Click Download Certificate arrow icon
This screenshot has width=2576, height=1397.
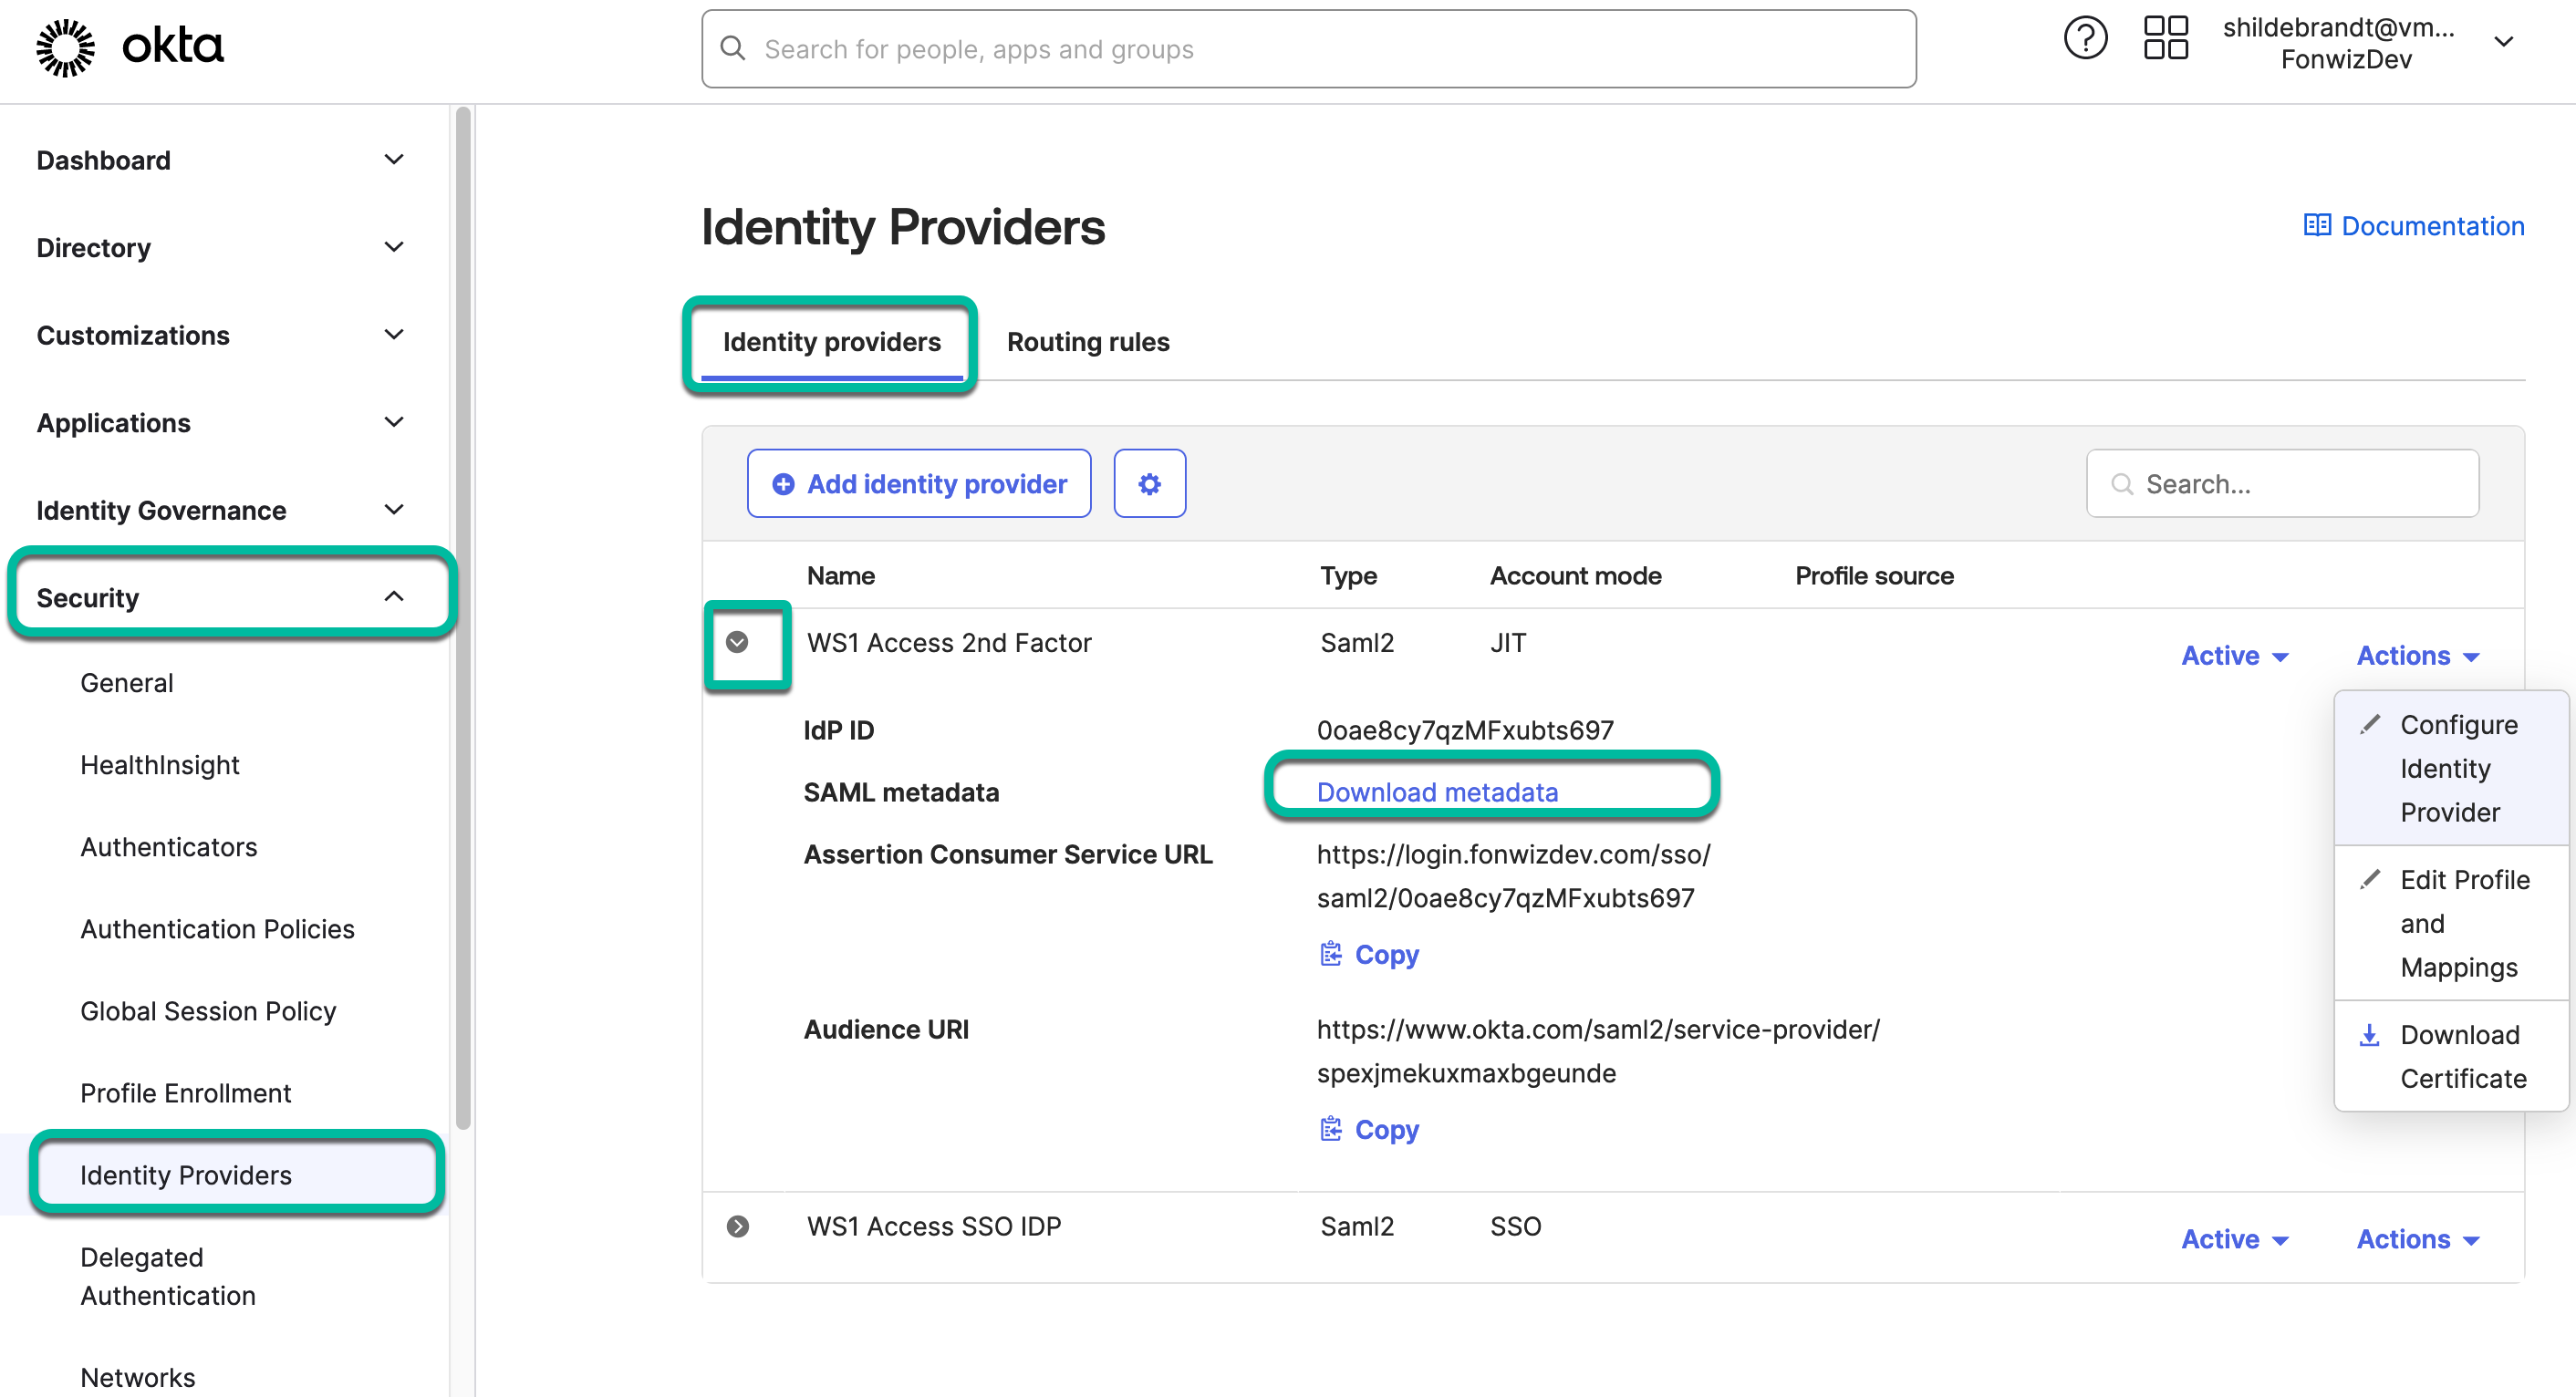(2369, 1035)
